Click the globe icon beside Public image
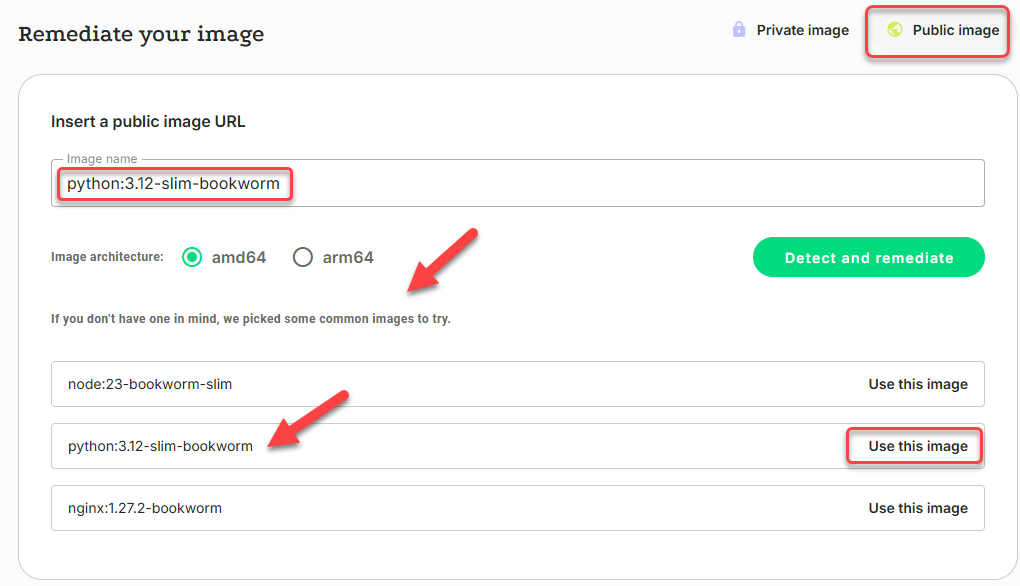The height and width of the screenshot is (586, 1020). [x=895, y=29]
